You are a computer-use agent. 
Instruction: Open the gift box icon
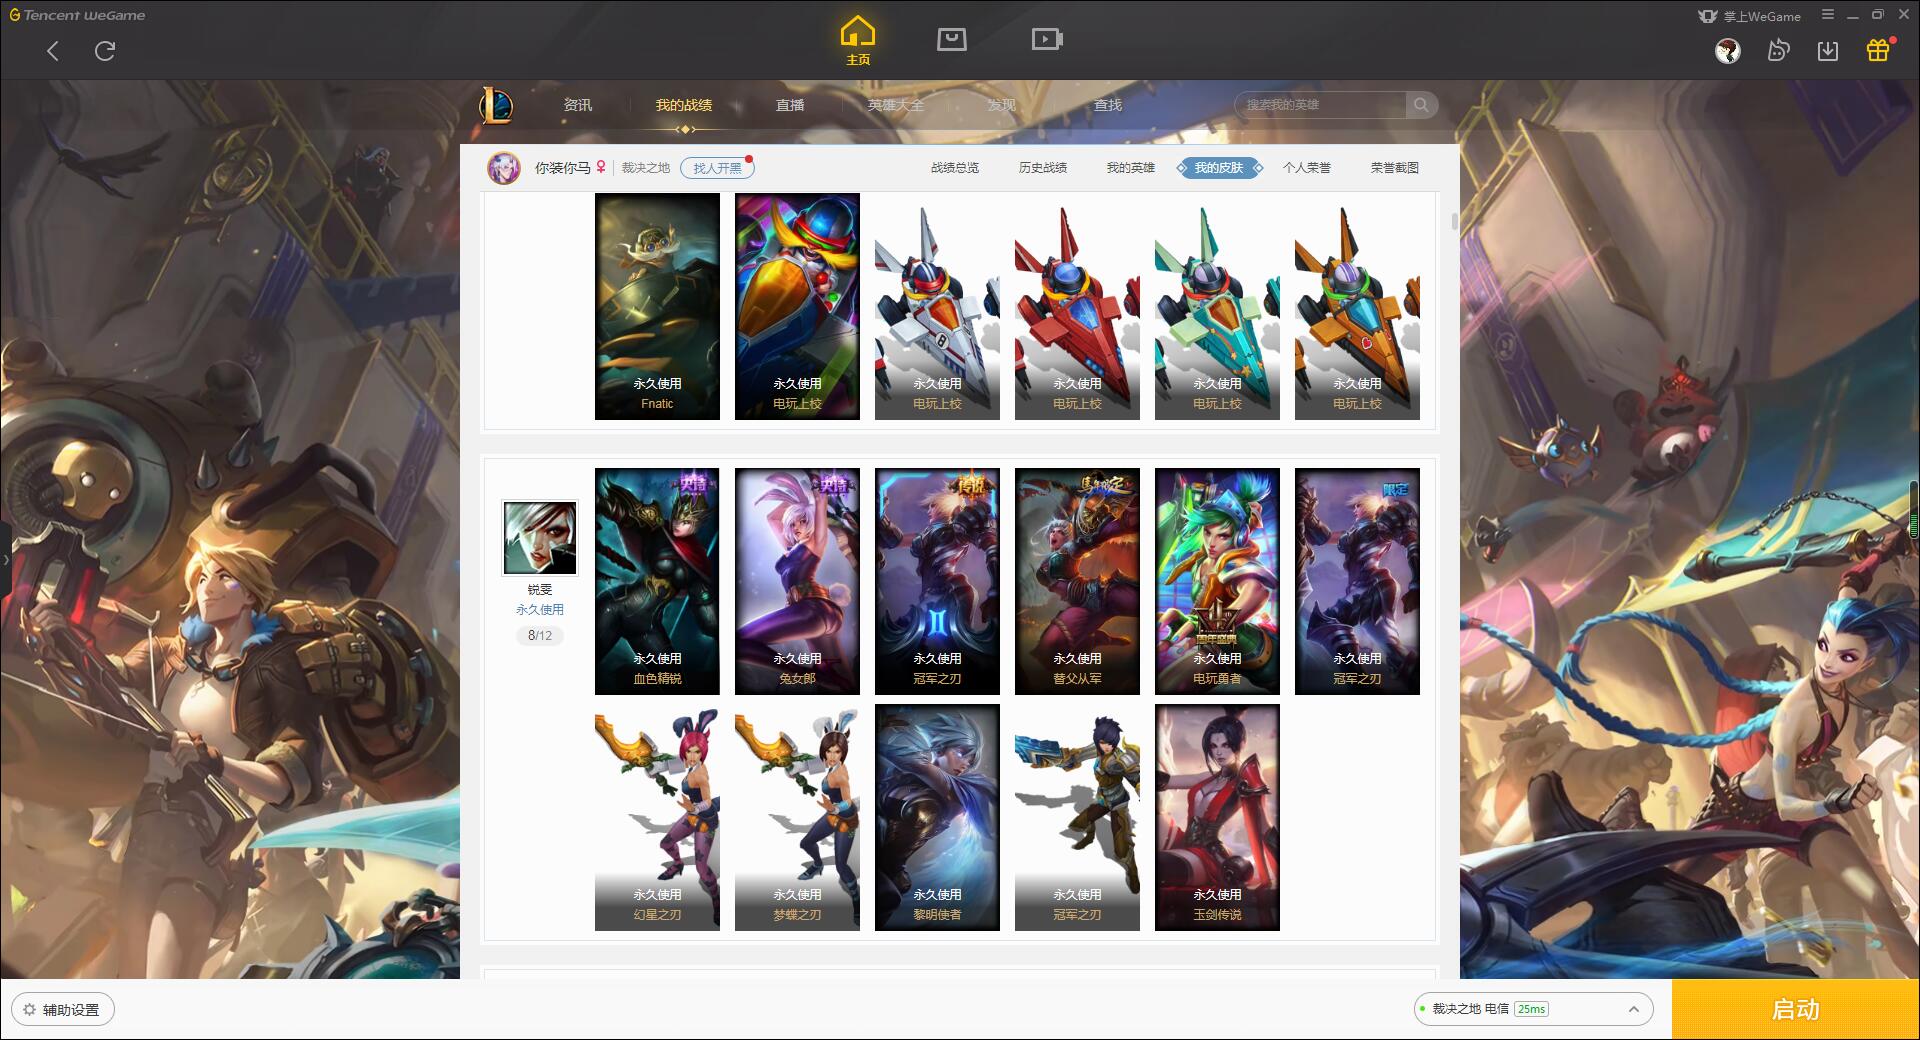tap(1878, 51)
